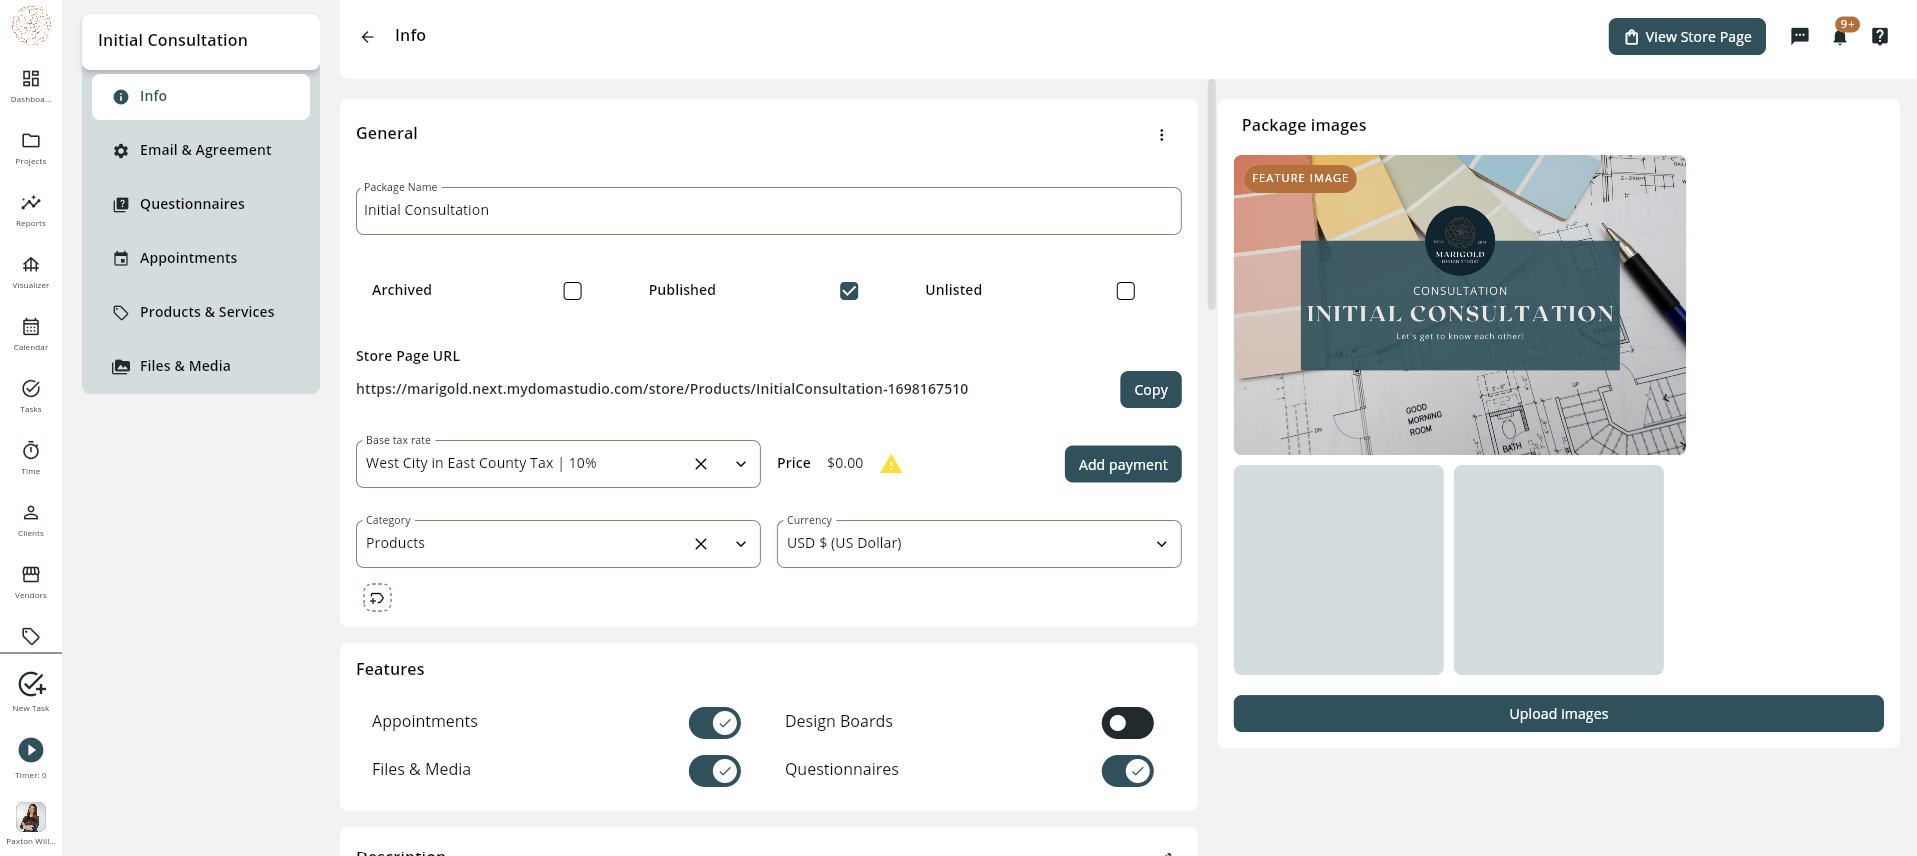
Task: Open the Appointments menu item in left panel
Action: click(201, 258)
